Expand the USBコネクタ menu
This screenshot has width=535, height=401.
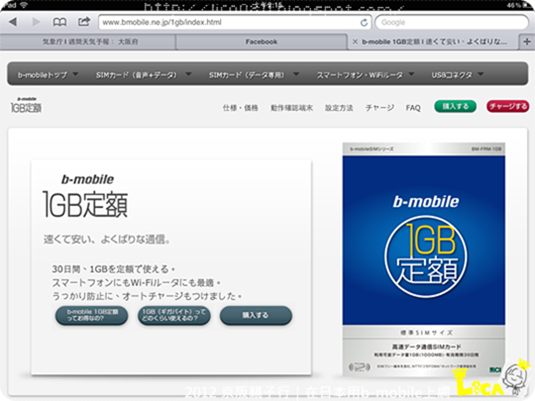[457, 75]
